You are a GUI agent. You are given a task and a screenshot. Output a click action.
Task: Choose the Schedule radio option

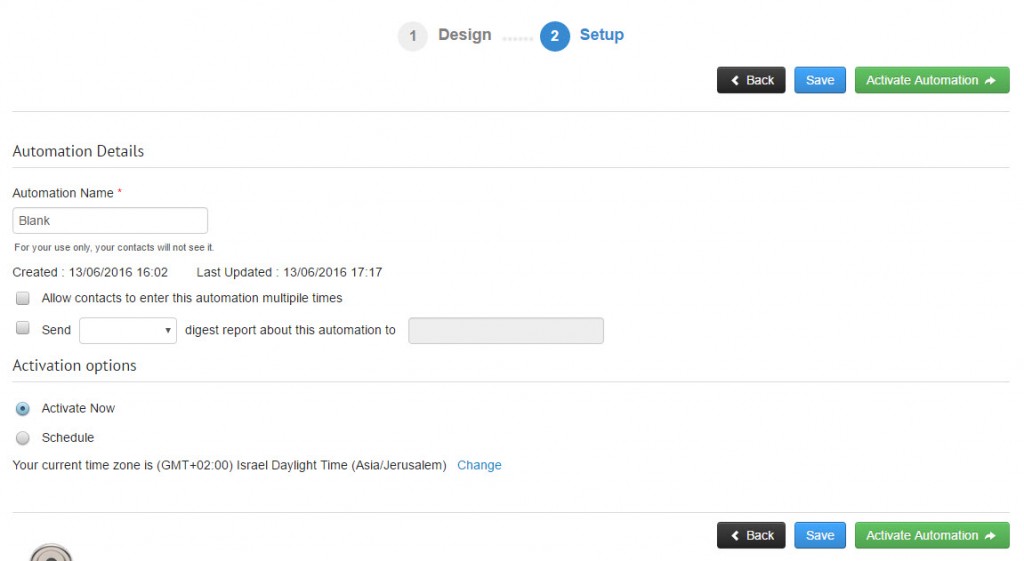(23, 438)
